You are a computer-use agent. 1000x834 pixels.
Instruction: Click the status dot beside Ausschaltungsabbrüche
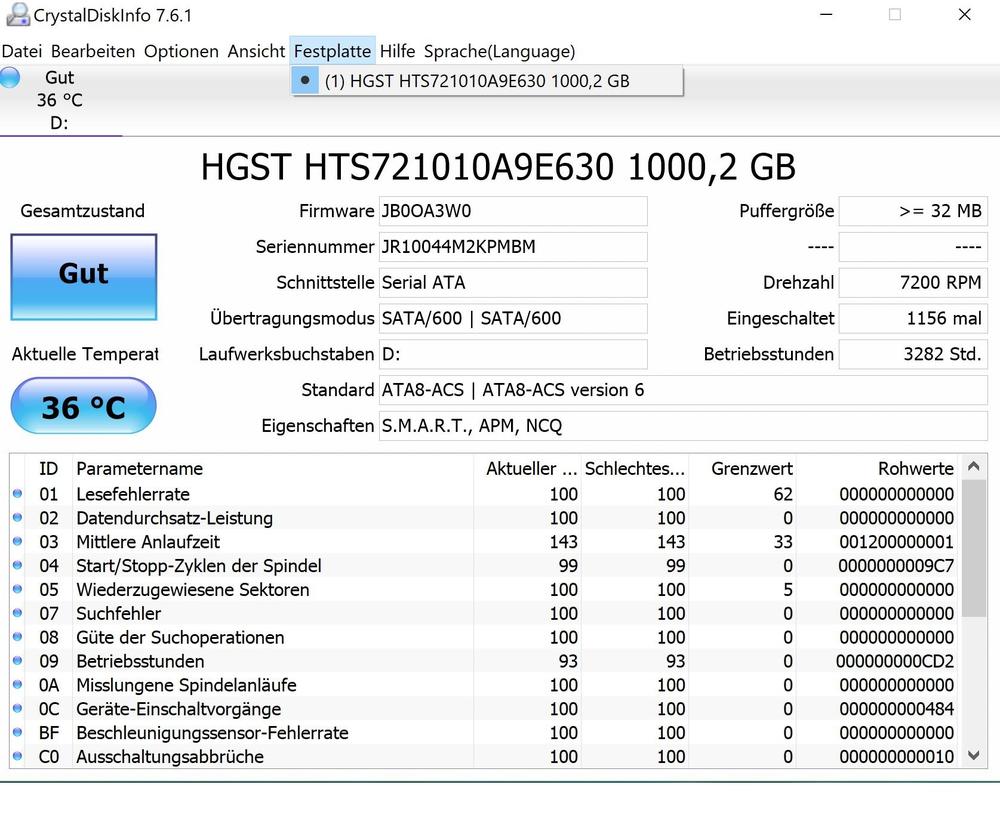point(17,757)
